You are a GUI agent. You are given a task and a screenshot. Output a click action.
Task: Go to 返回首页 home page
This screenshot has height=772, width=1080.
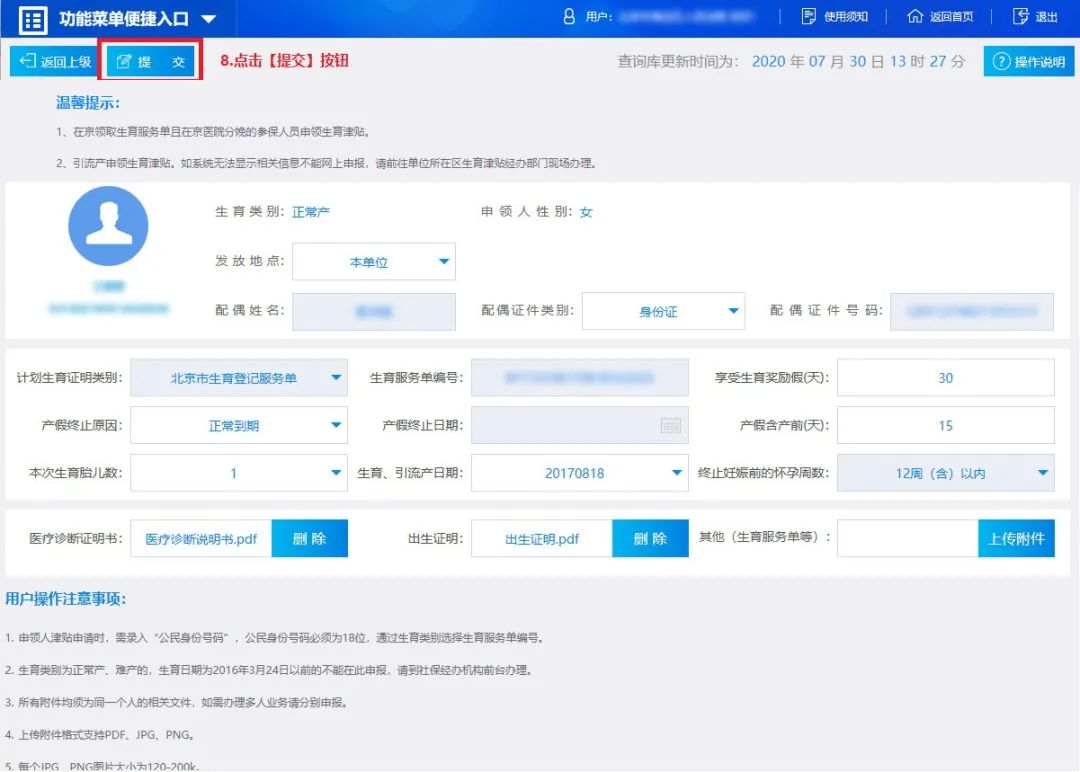939,17
